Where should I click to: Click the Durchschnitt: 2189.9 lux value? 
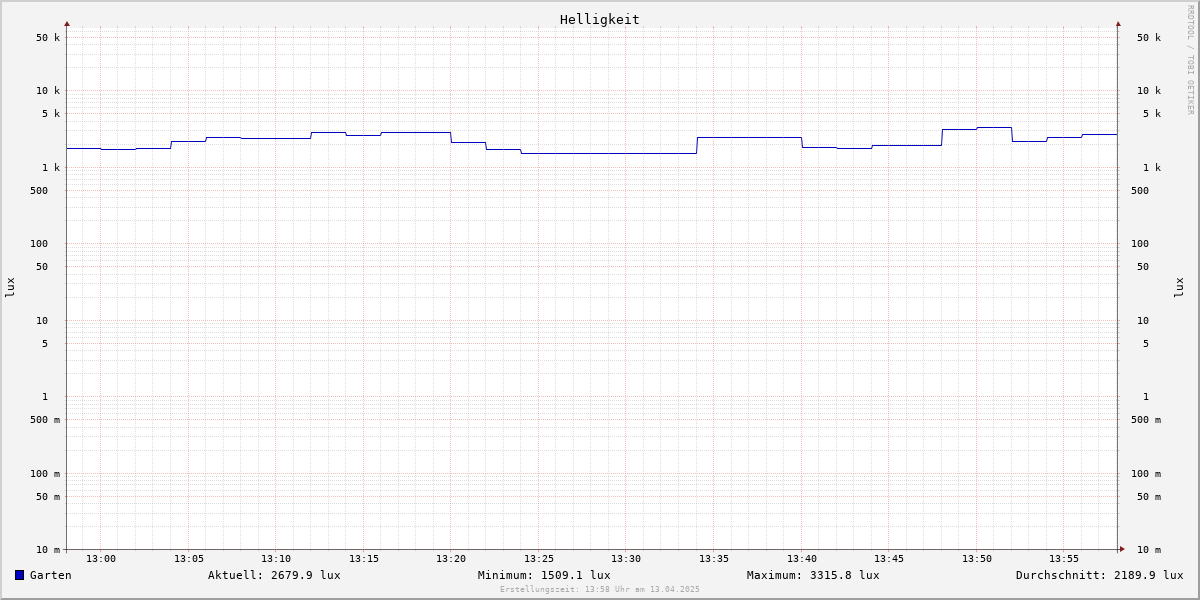click(x=1100, y=575)
